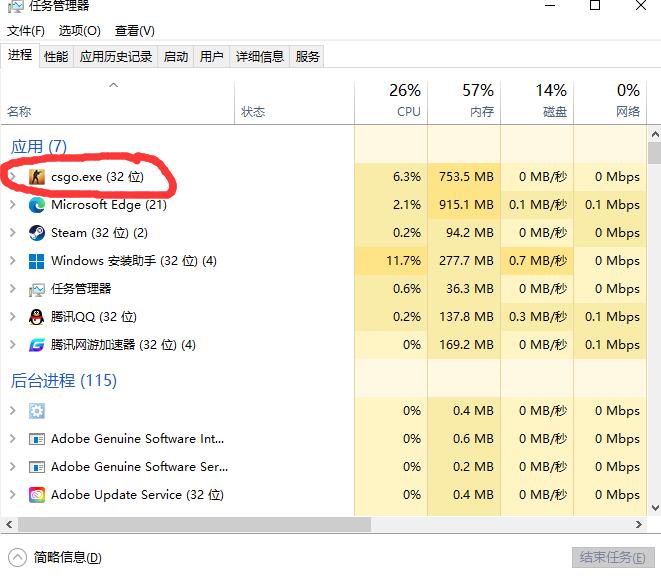Click the vertical scrollbar up arrow

[x=655, y=135]
